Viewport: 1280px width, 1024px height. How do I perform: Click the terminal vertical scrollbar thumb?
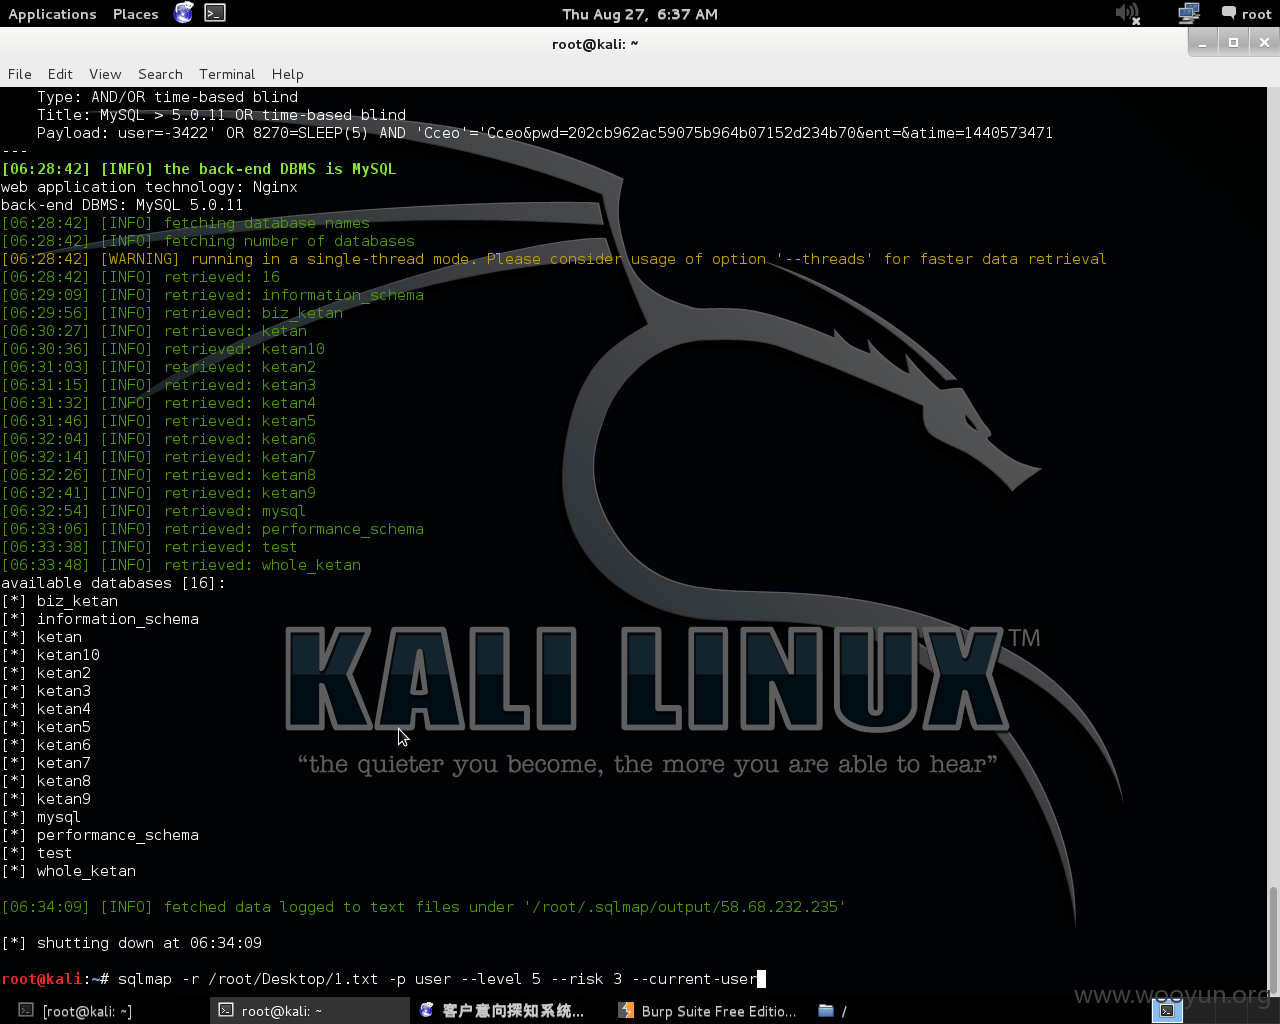pos(1273,938)
